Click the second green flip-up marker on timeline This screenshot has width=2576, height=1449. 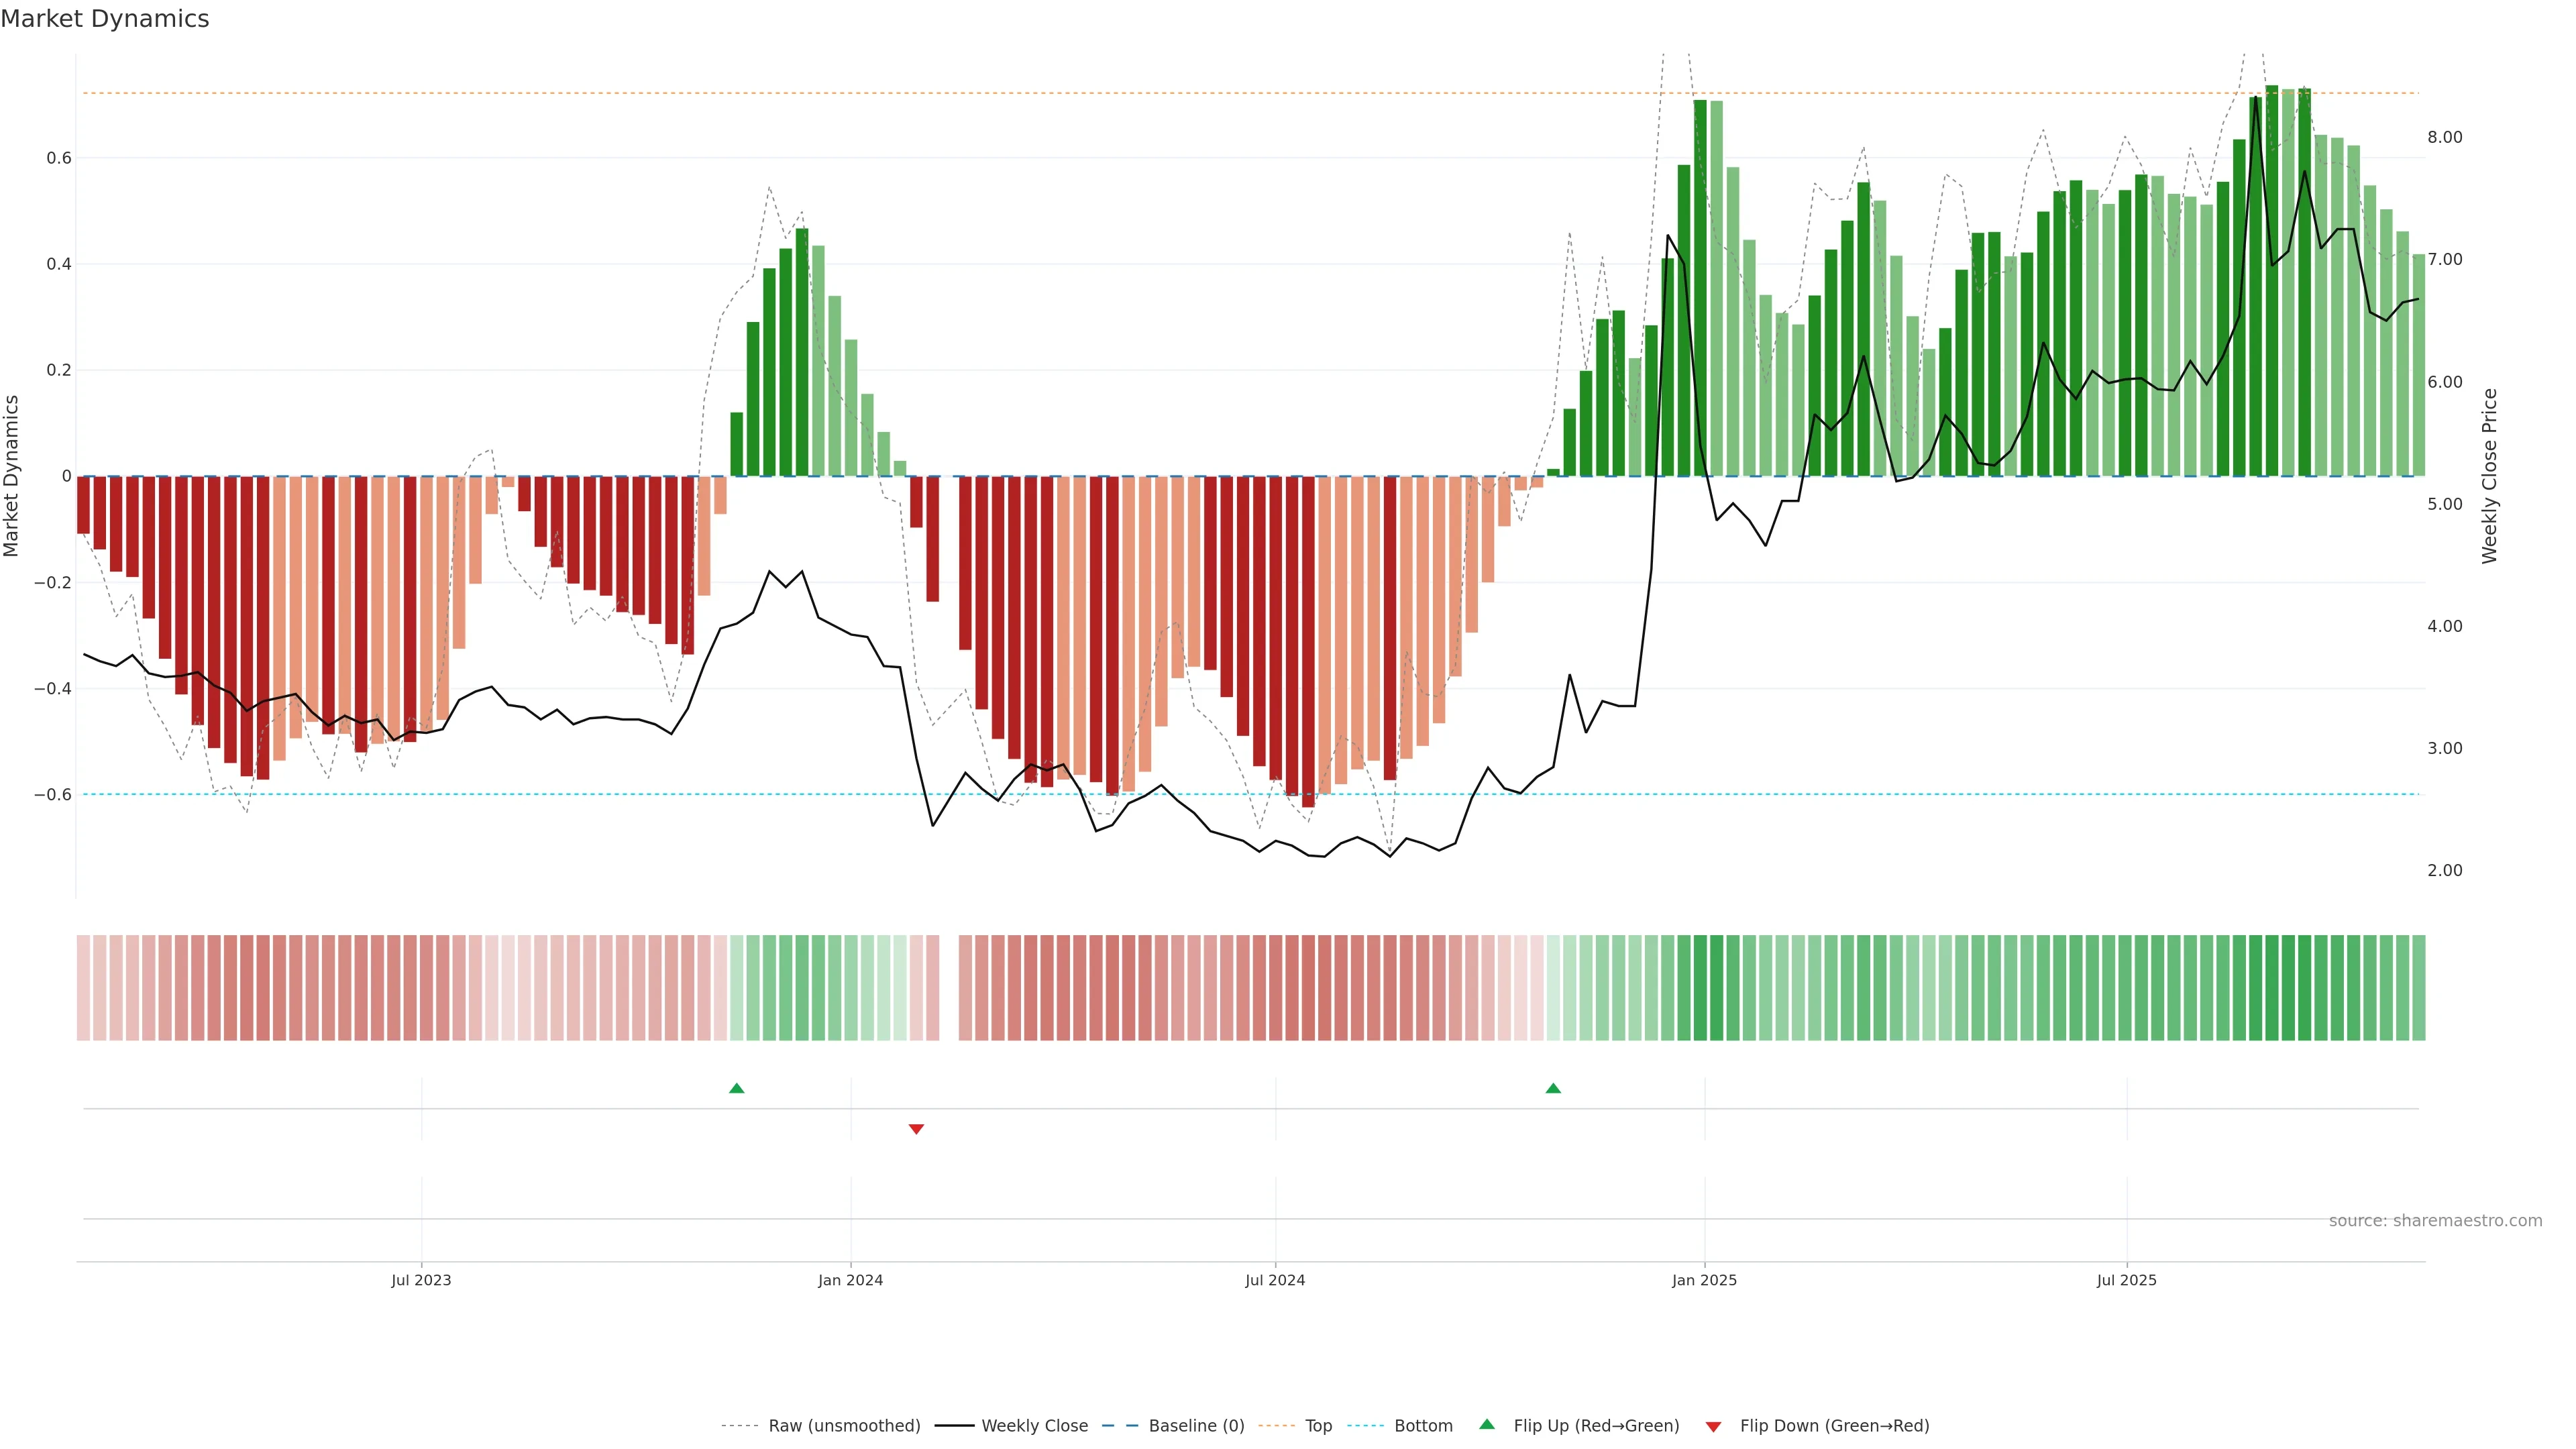(x=1553, y=1088)
